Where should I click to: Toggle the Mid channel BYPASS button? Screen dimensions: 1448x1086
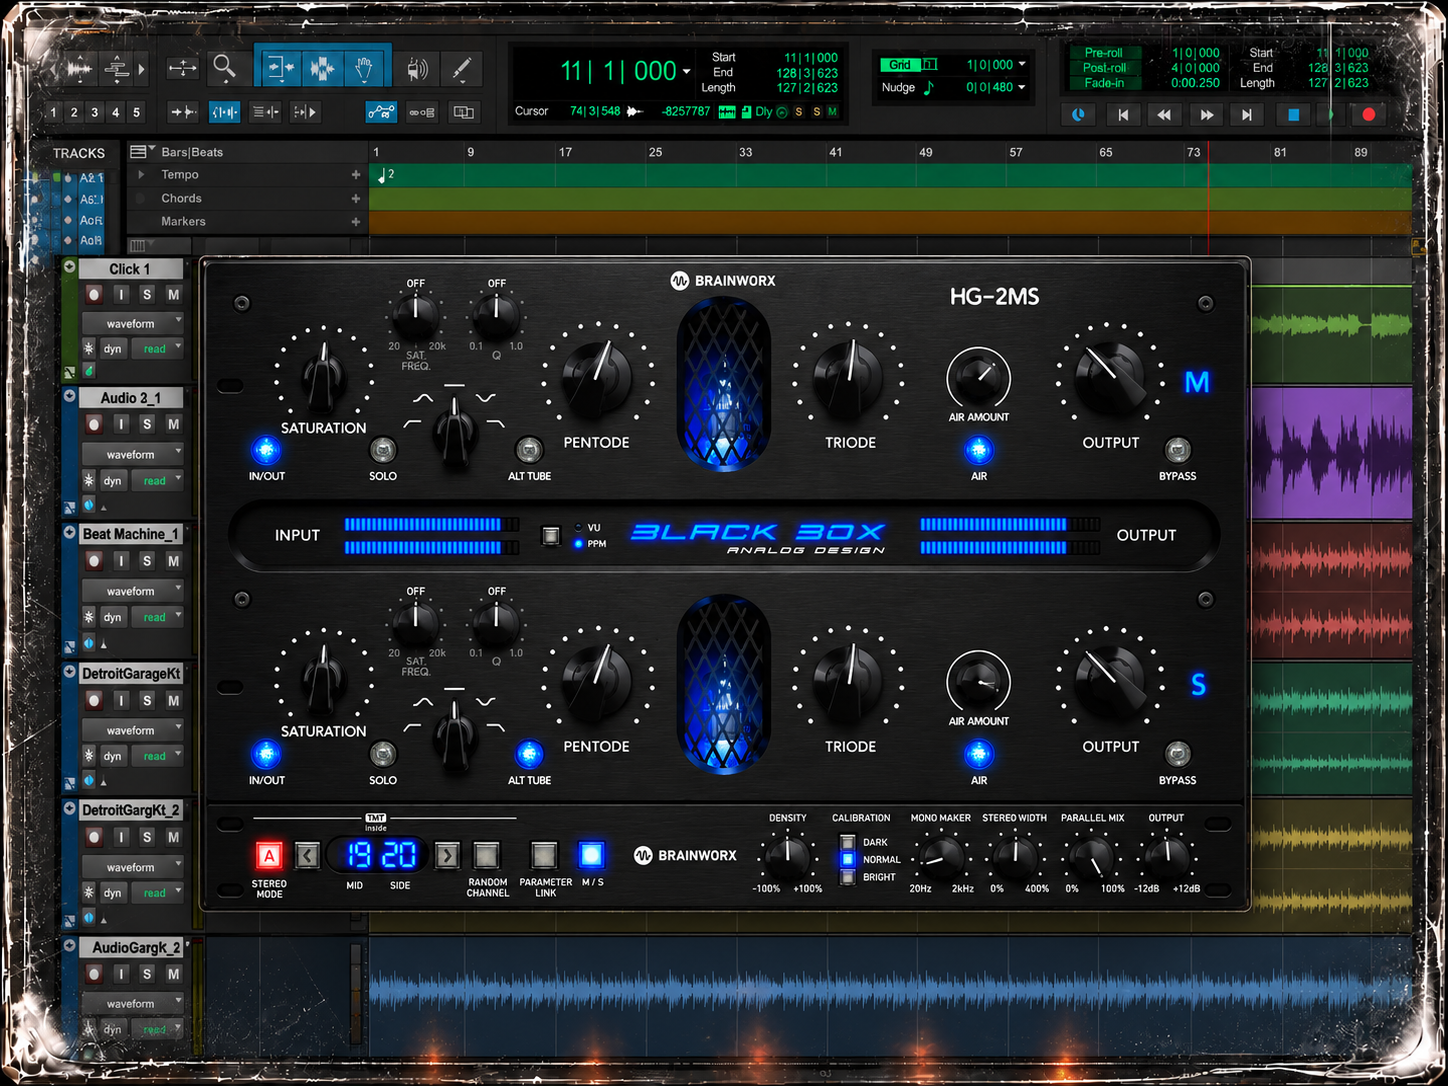[1177, 450]
